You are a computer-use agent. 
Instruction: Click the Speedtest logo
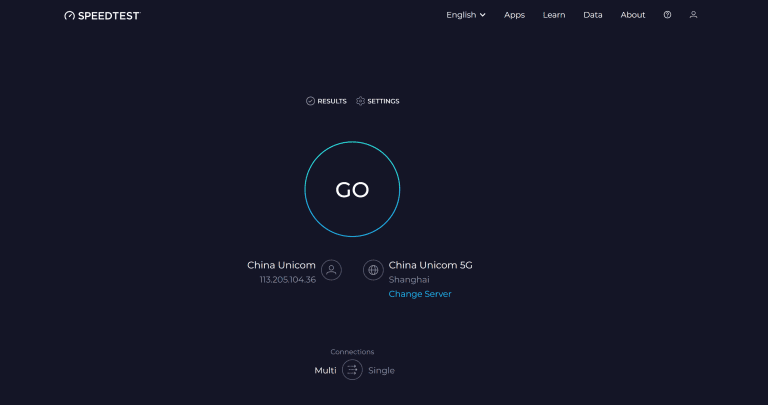coord(102,16)
